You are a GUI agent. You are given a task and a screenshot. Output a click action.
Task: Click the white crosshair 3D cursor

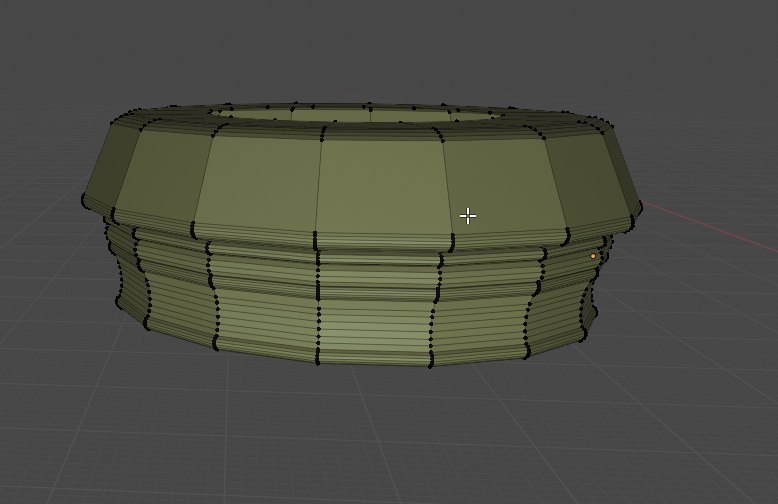click(x=467, y=216)
